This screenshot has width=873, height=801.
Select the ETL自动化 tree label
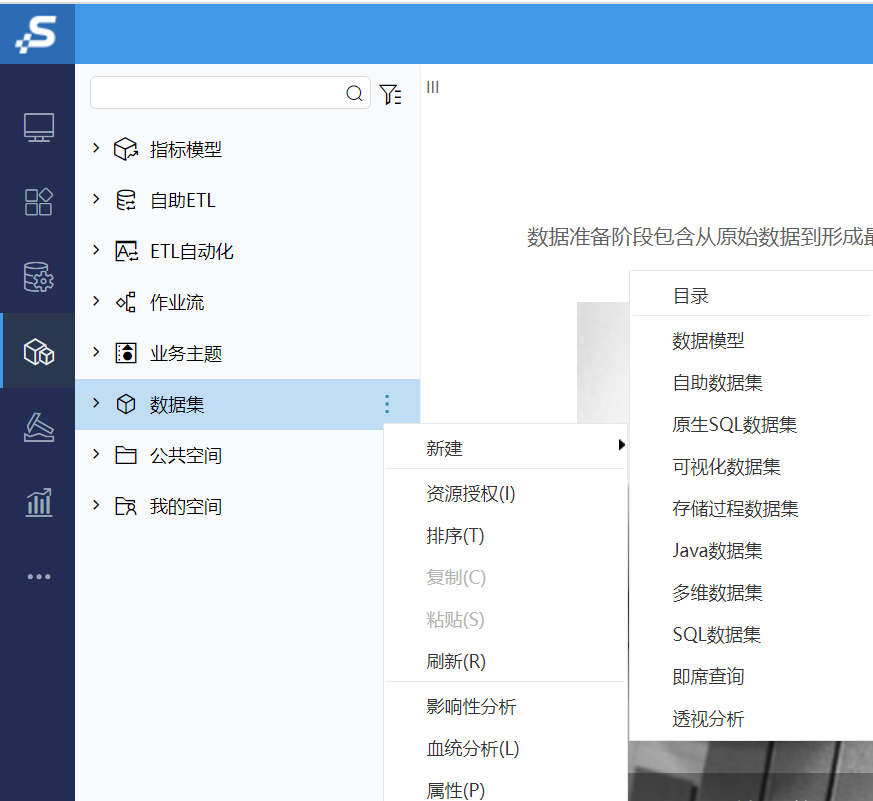191,252
